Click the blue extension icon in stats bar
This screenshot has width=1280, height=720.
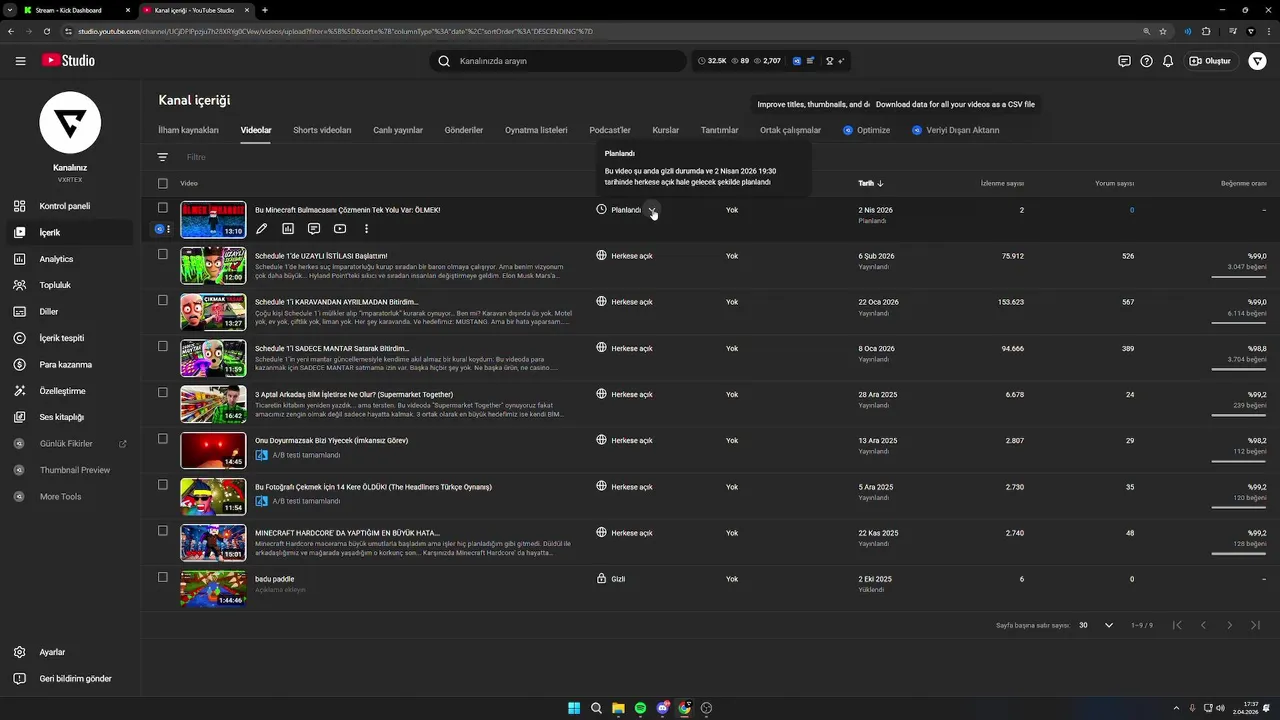[x=797, y=61]
